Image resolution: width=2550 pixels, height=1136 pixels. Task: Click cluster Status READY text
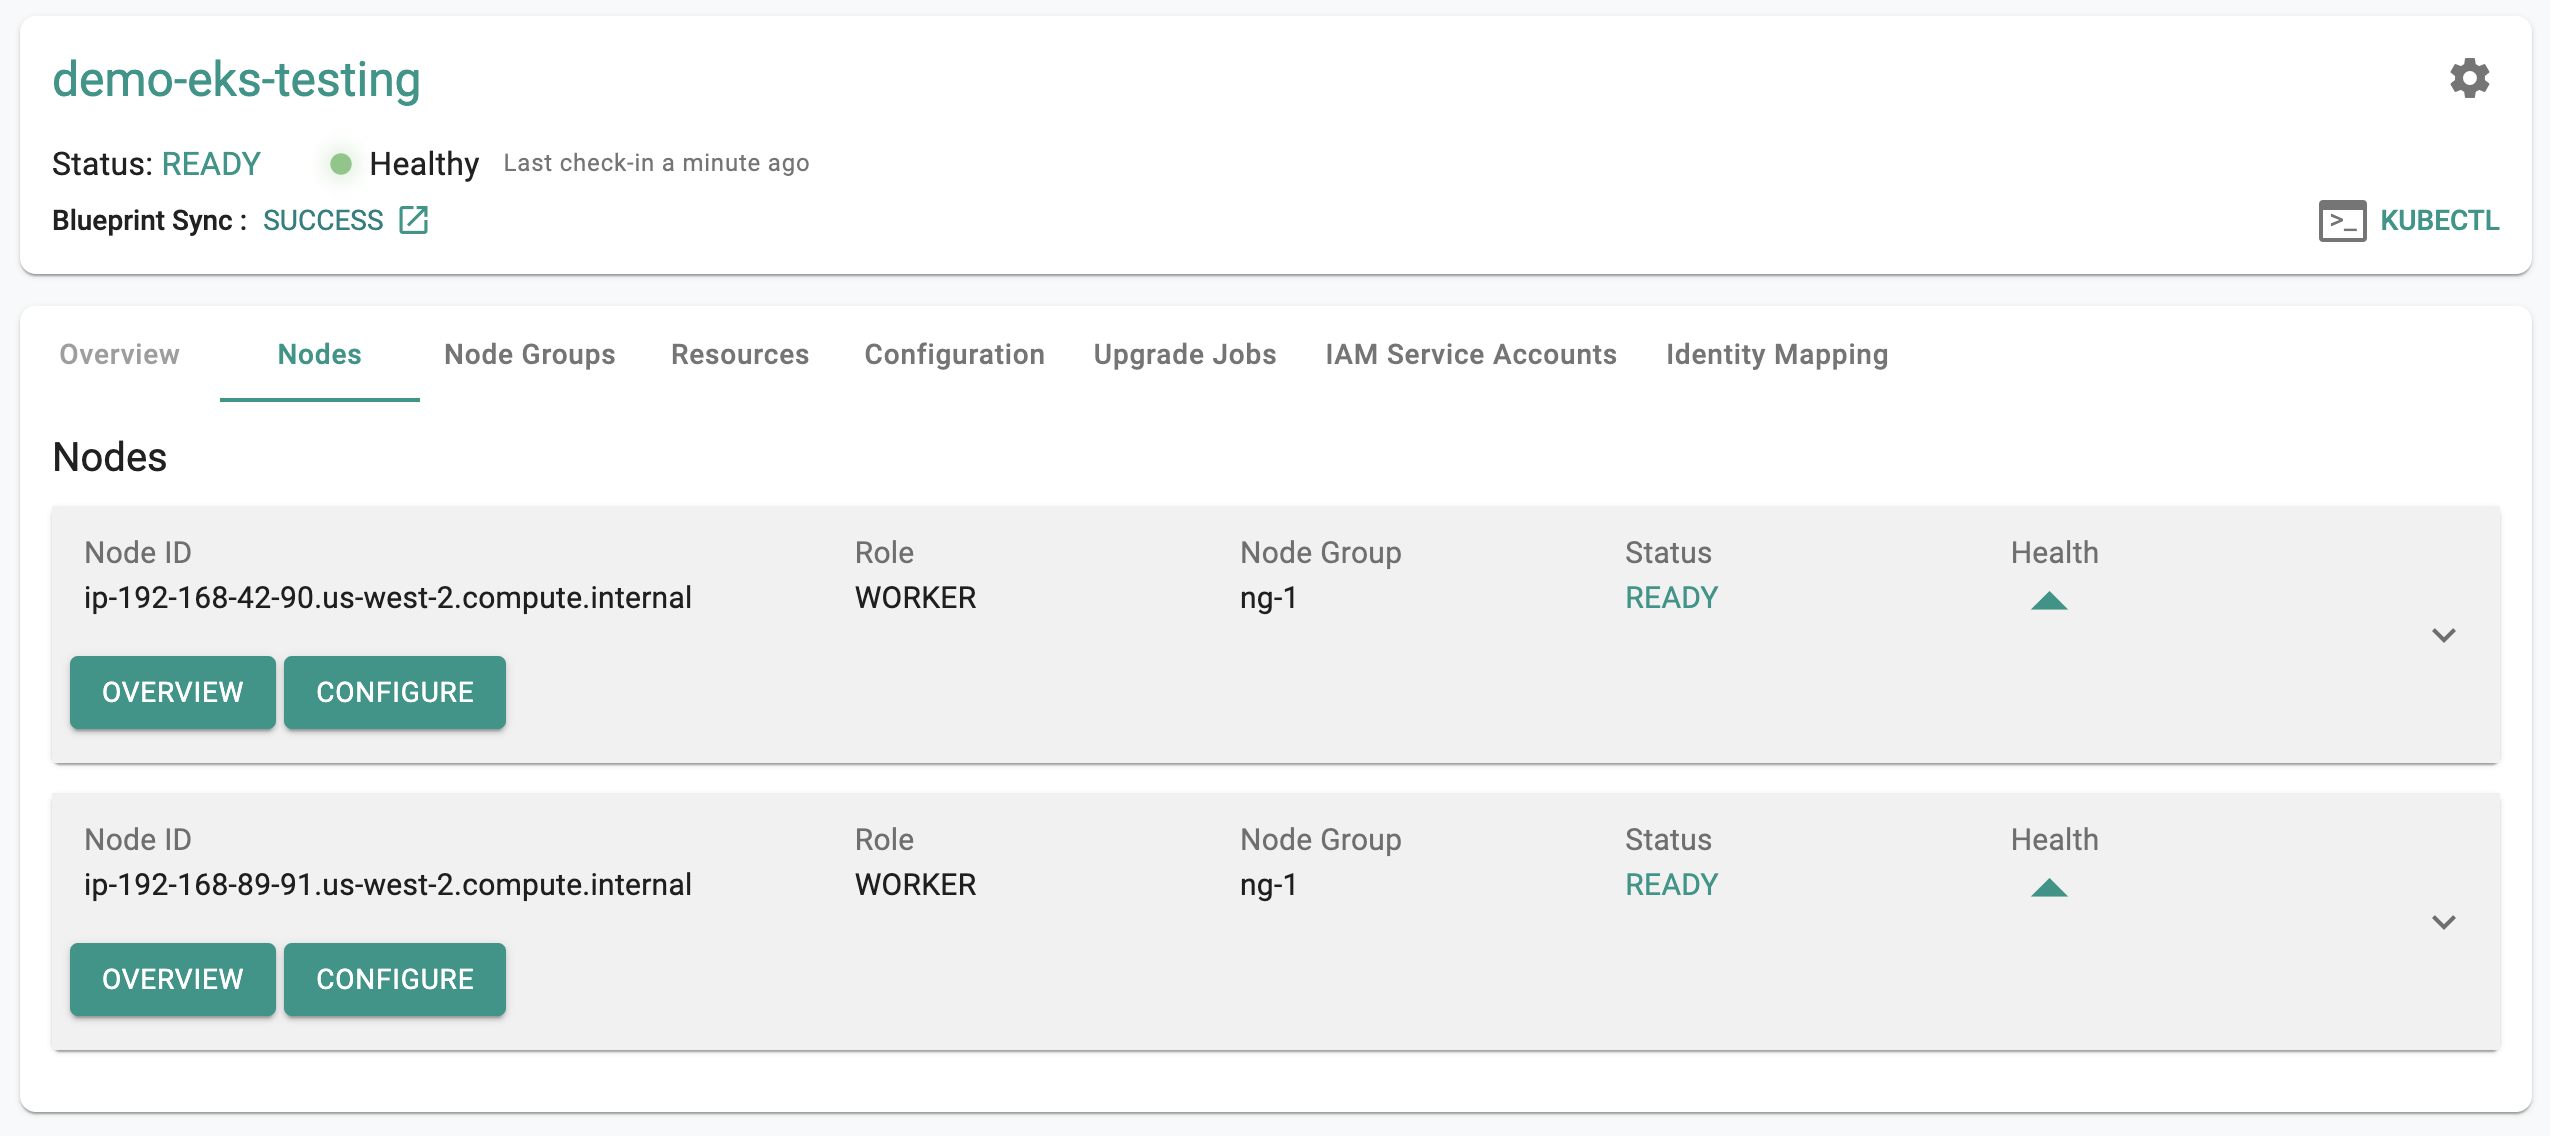[211, 164]
